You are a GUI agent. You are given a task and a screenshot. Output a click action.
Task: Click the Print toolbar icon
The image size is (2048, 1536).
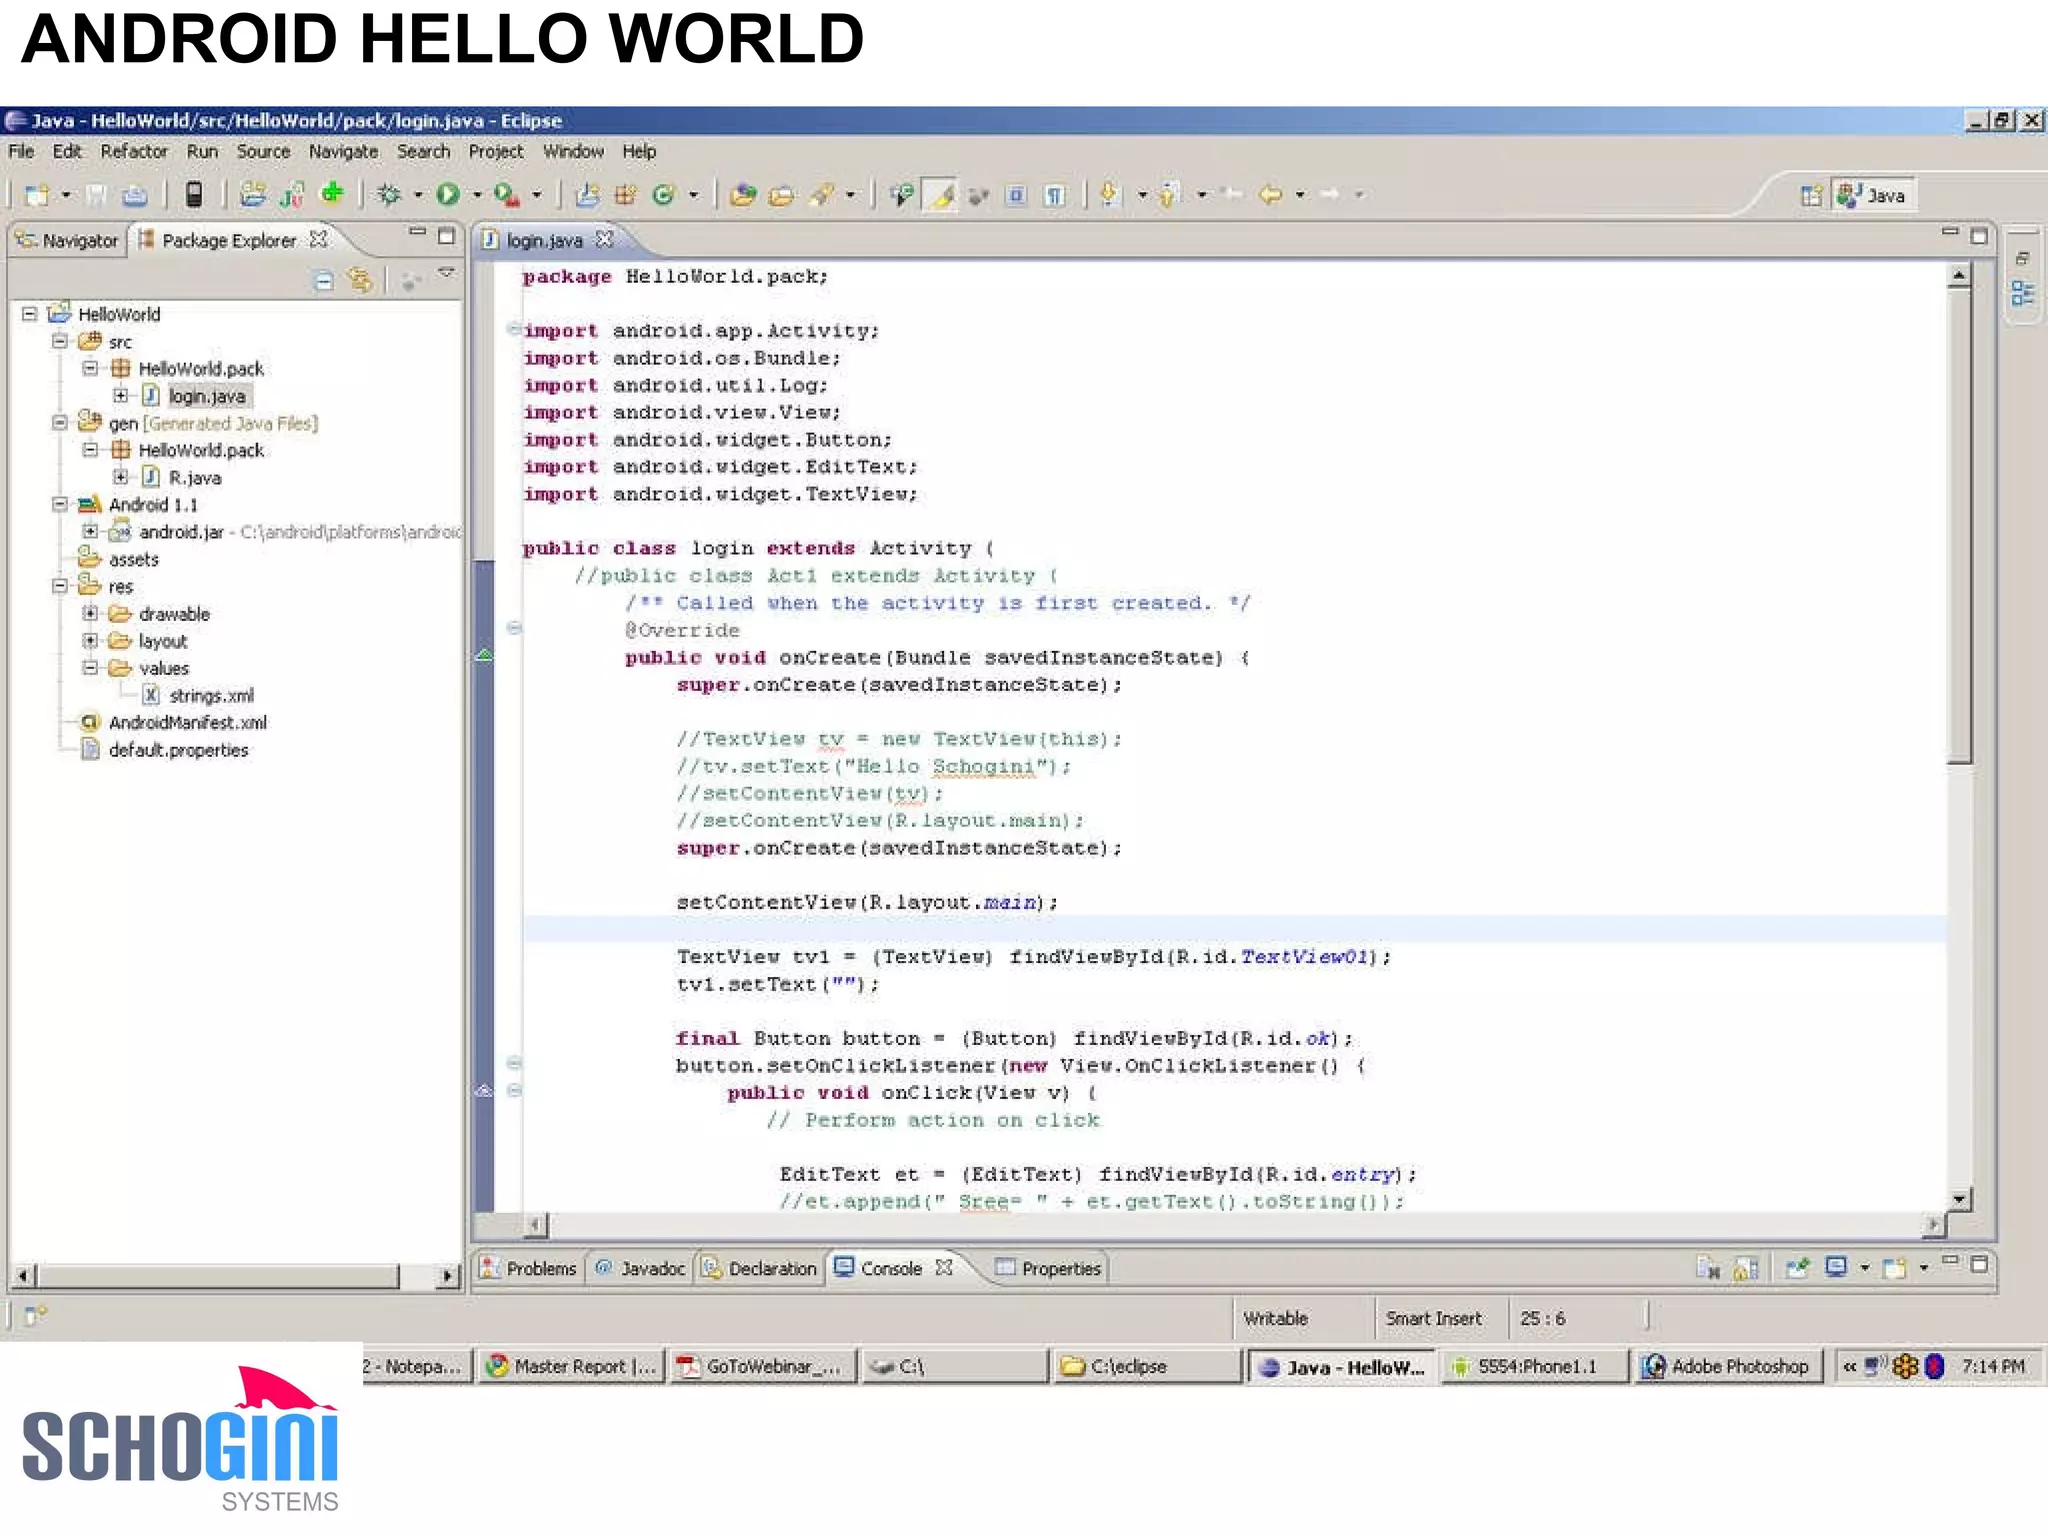[135, 194]
